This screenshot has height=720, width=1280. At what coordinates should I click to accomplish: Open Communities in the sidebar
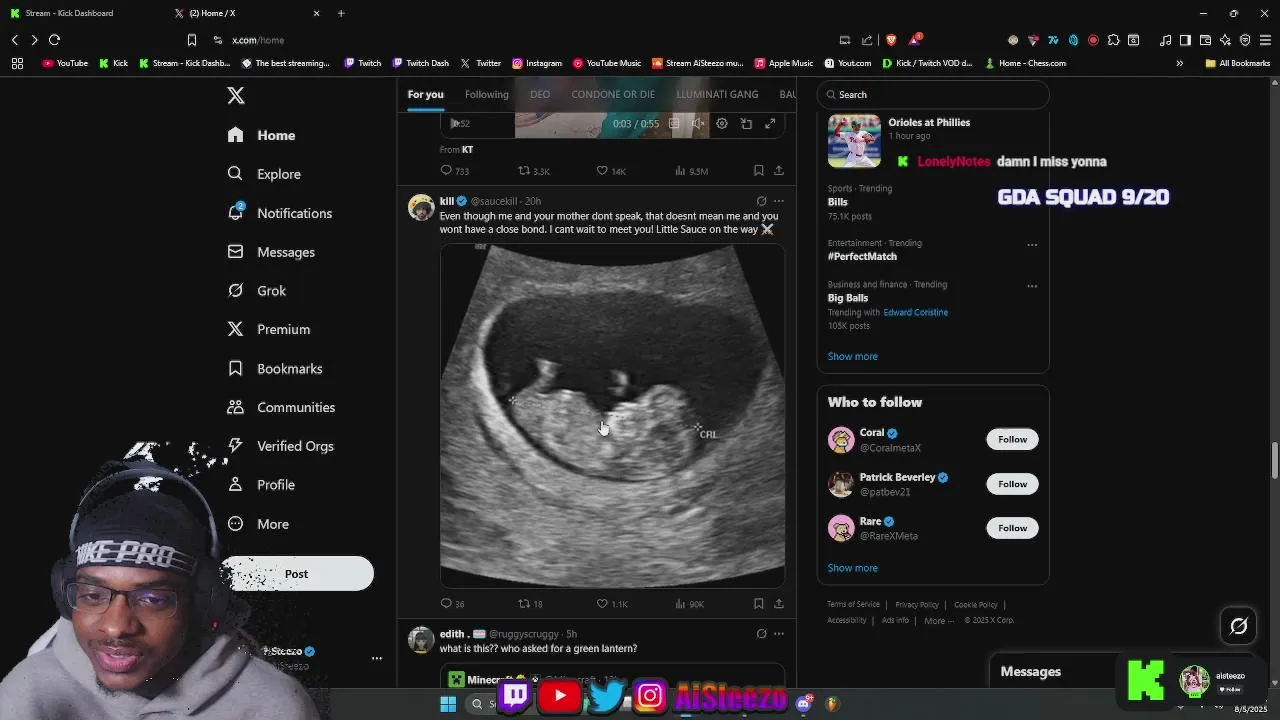click(x=281, y=407)
